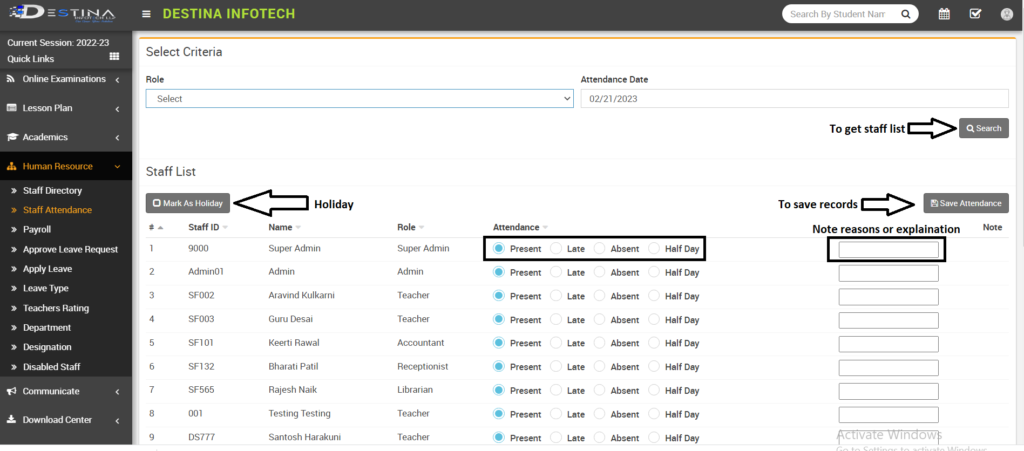Click the Attendance Date field

794,99
